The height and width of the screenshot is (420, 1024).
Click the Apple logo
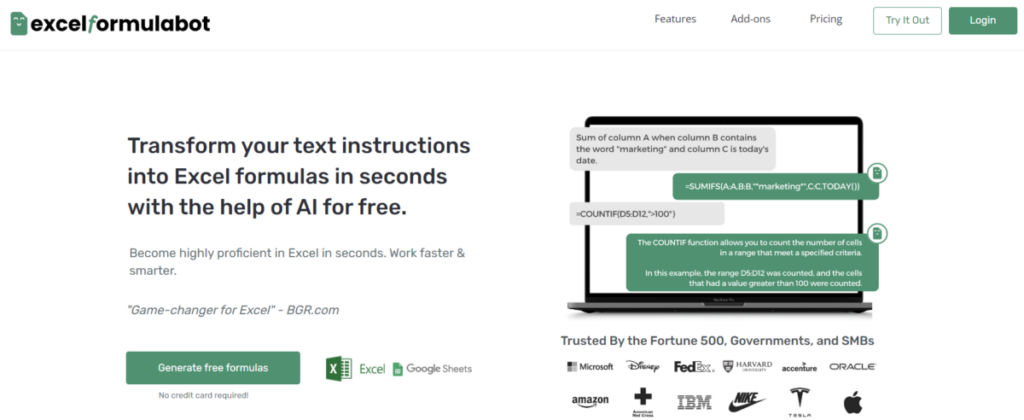tap(852, 402)
